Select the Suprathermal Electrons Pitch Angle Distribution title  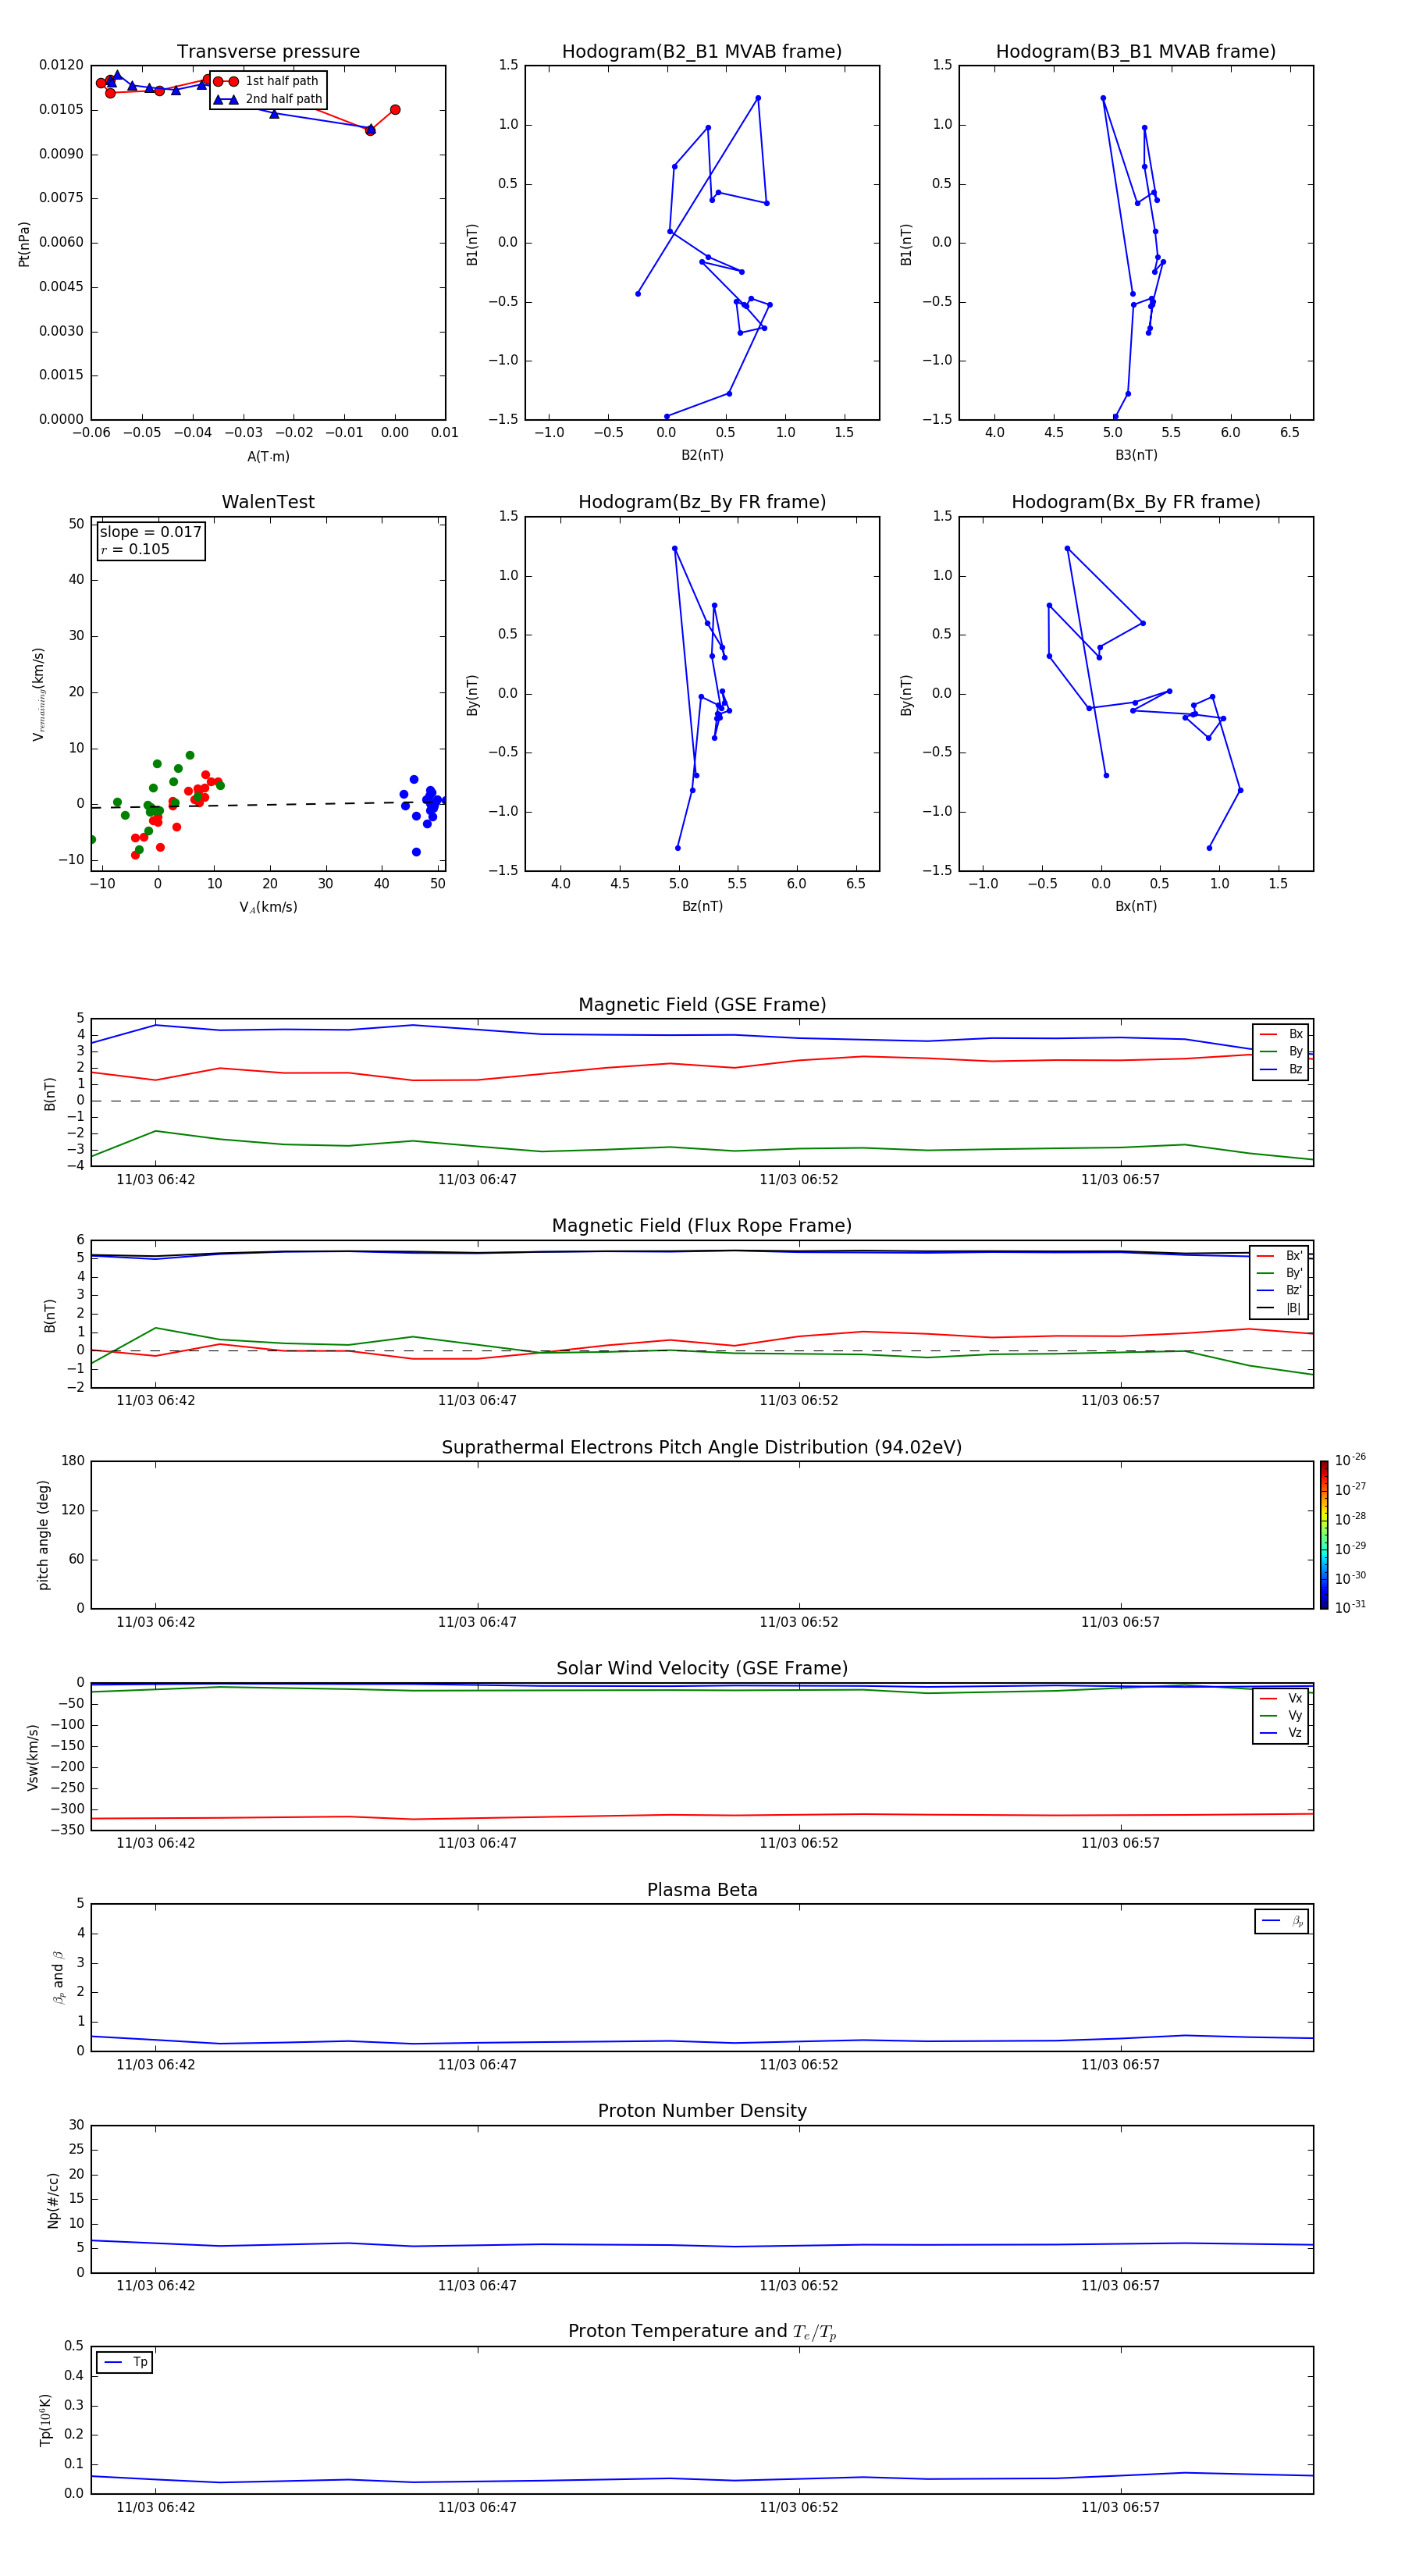(702, 1448)
